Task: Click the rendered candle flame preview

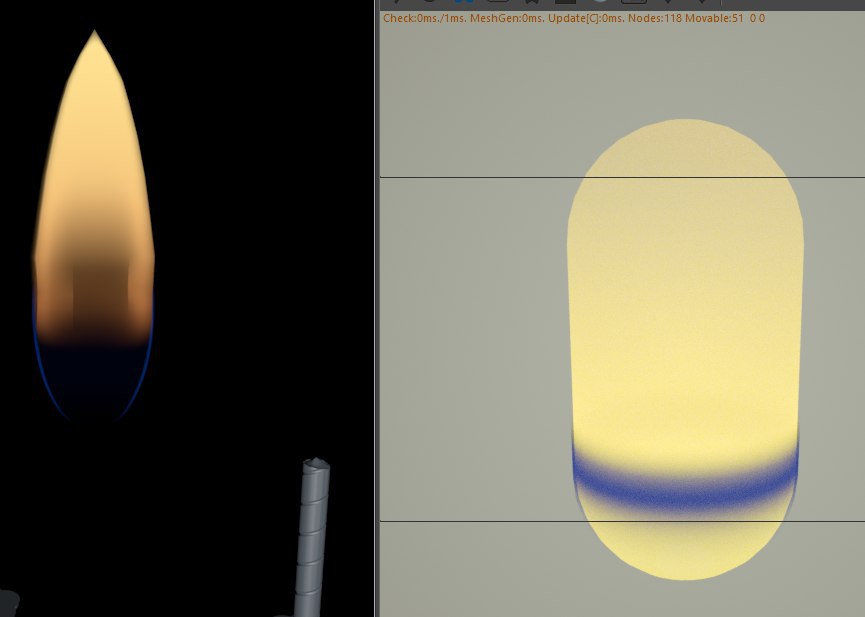Action: pos(94,226)
